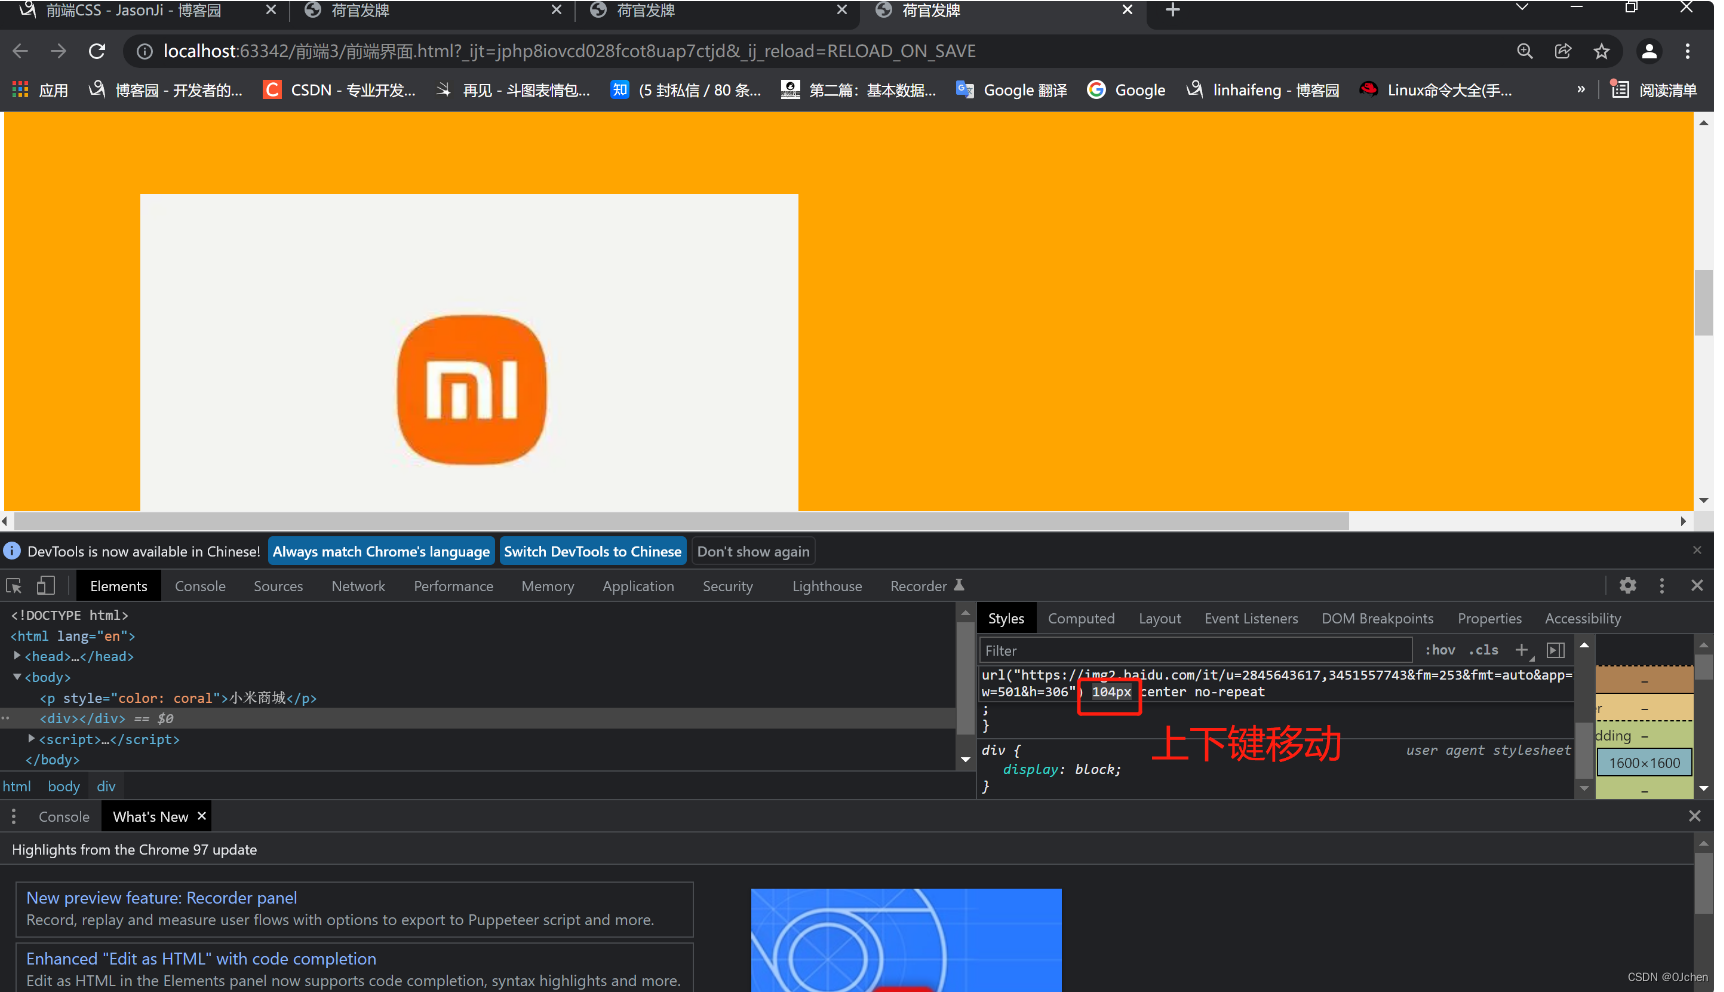1724x992 pixels.
Task: Open the DevTools Console tab
Action: pos(200,586)
